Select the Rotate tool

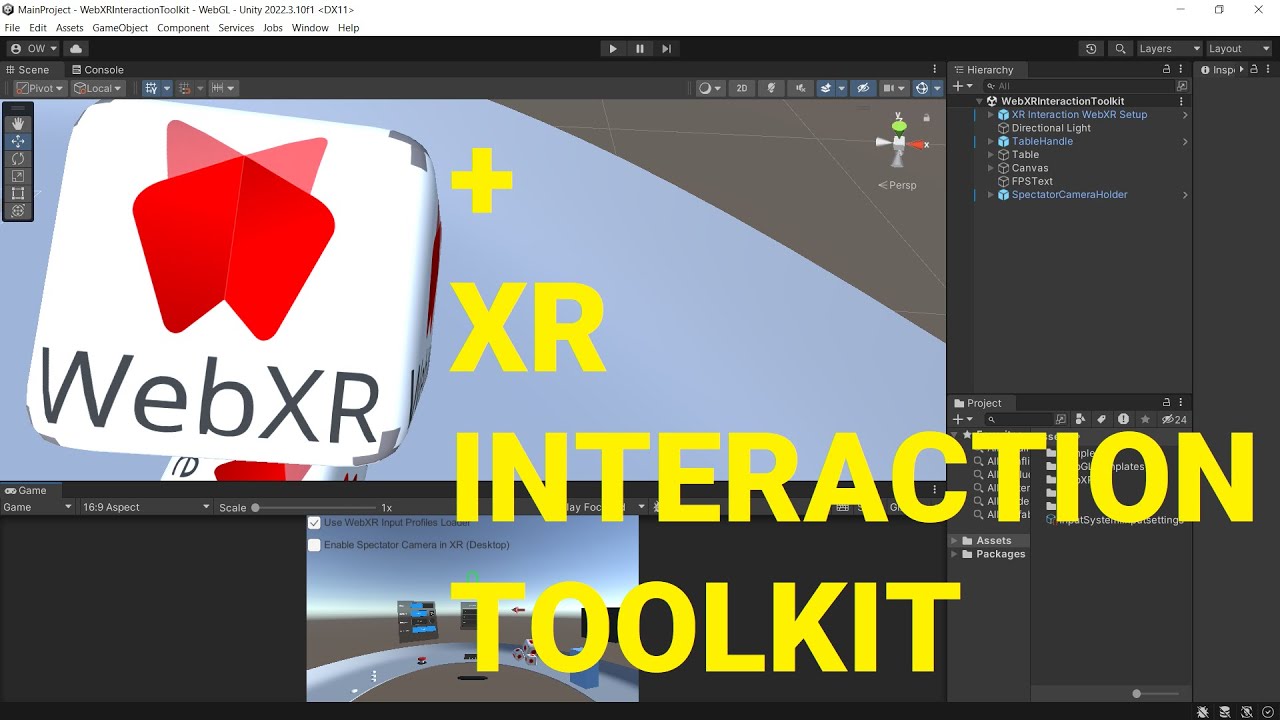click(17, 158)
